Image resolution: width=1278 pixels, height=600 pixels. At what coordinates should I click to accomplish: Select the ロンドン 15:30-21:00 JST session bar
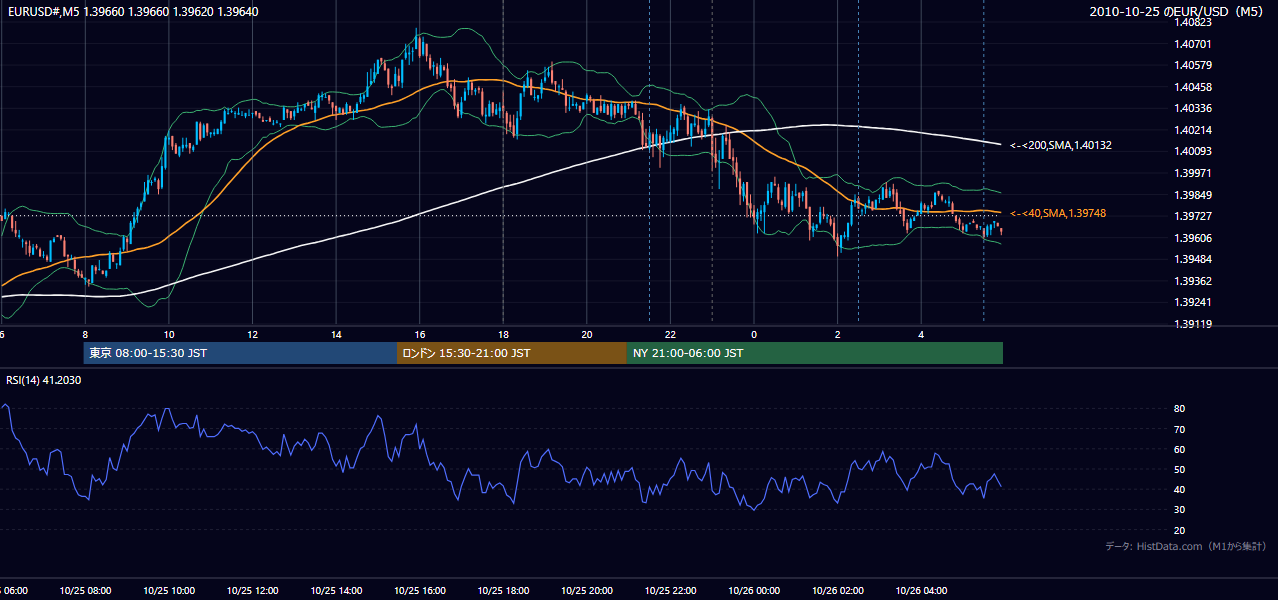(x=512, y=353)
